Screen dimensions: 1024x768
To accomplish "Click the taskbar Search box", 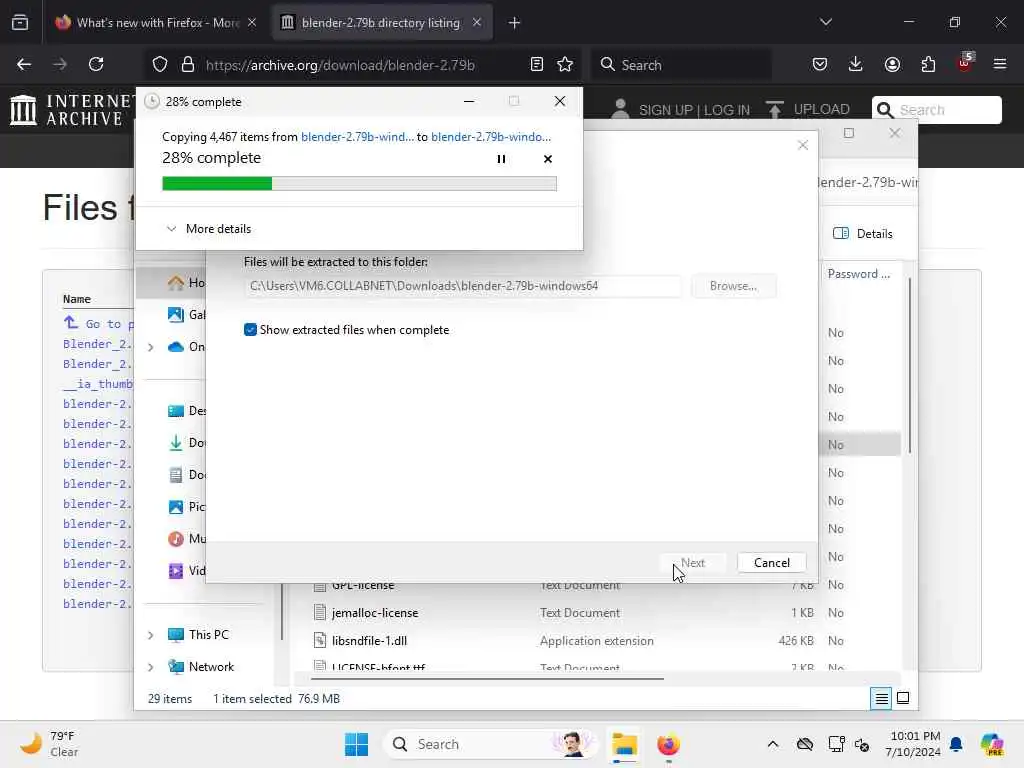I will [x=490, y=744].
